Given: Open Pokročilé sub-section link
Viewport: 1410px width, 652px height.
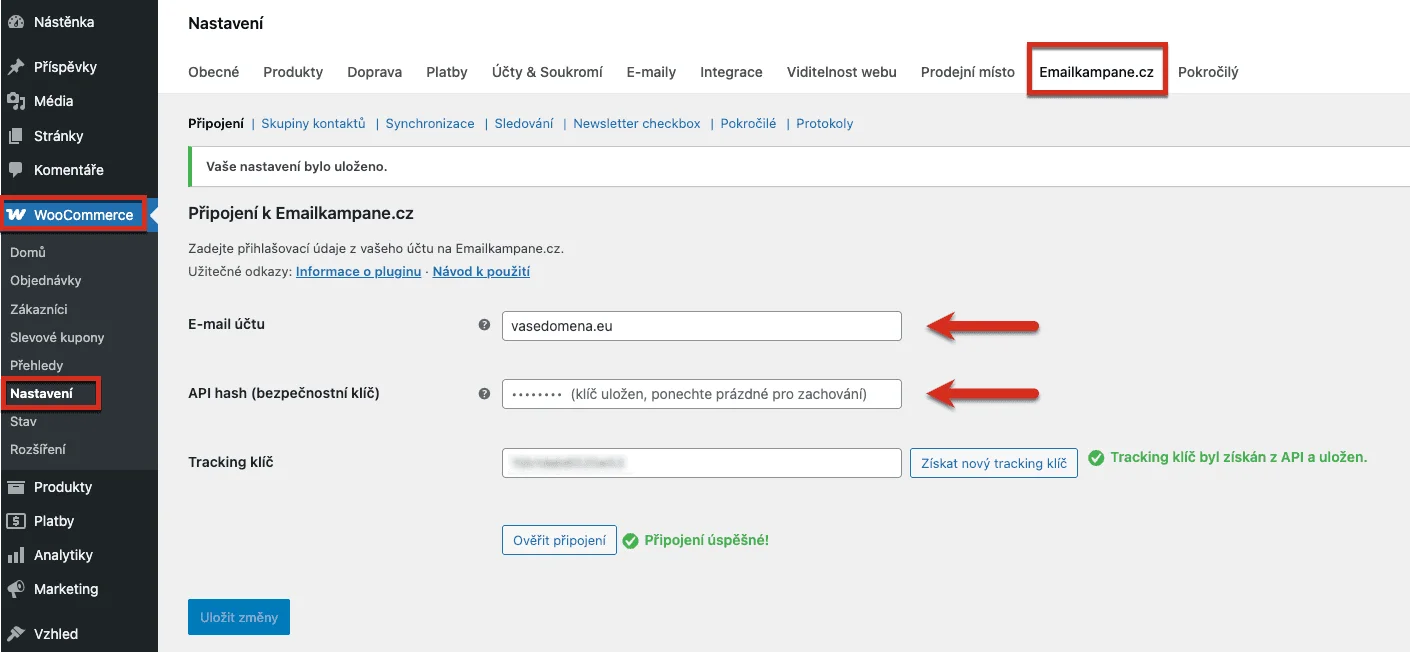Looking at the screenshot, I should [x=749, y=124].
